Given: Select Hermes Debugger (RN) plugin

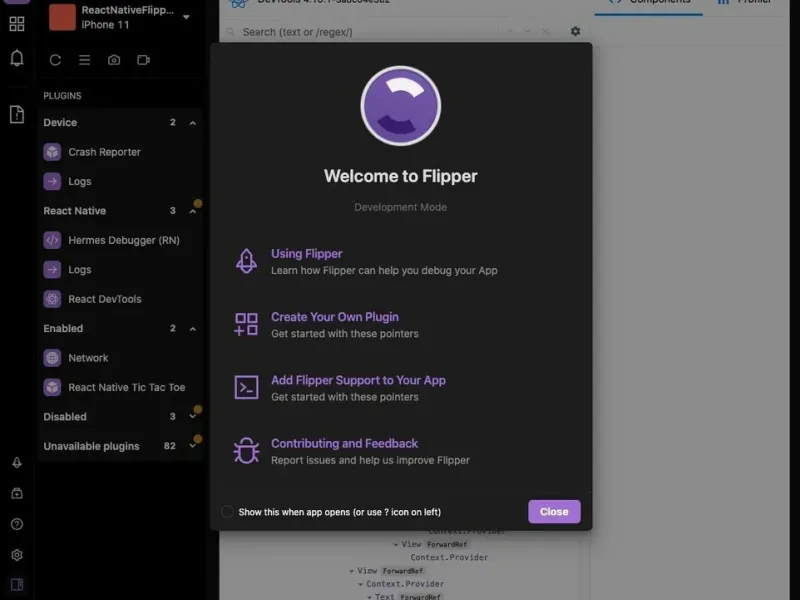Looking at the screenshot, I should point(121,240).
